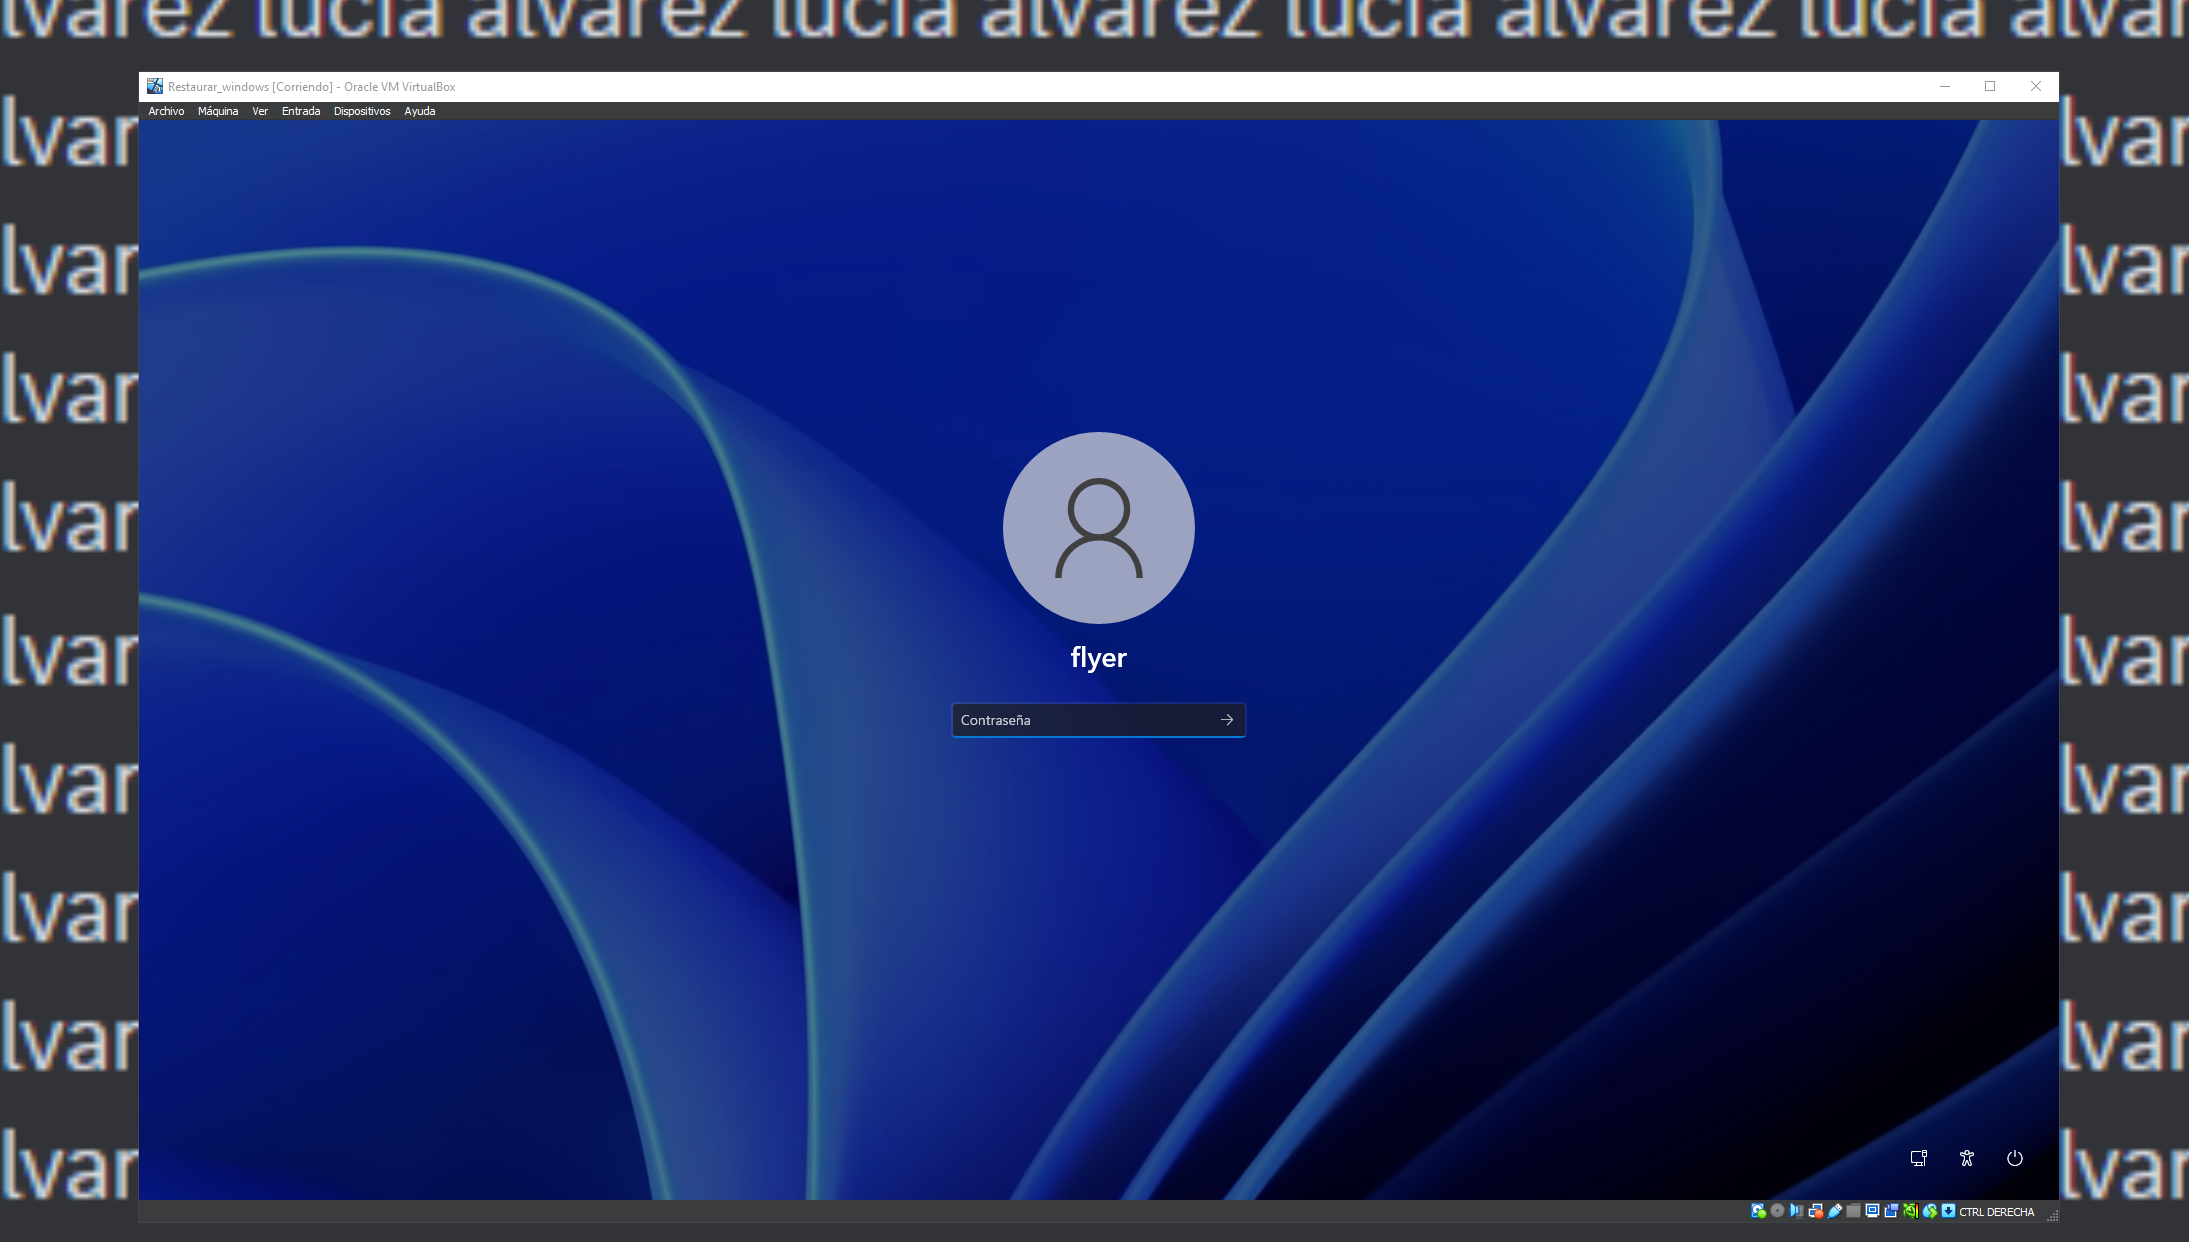Click the audio indicator in VirtualBox status bar
This screenshot has width=2189, height=1242.
(1797, 1211)
